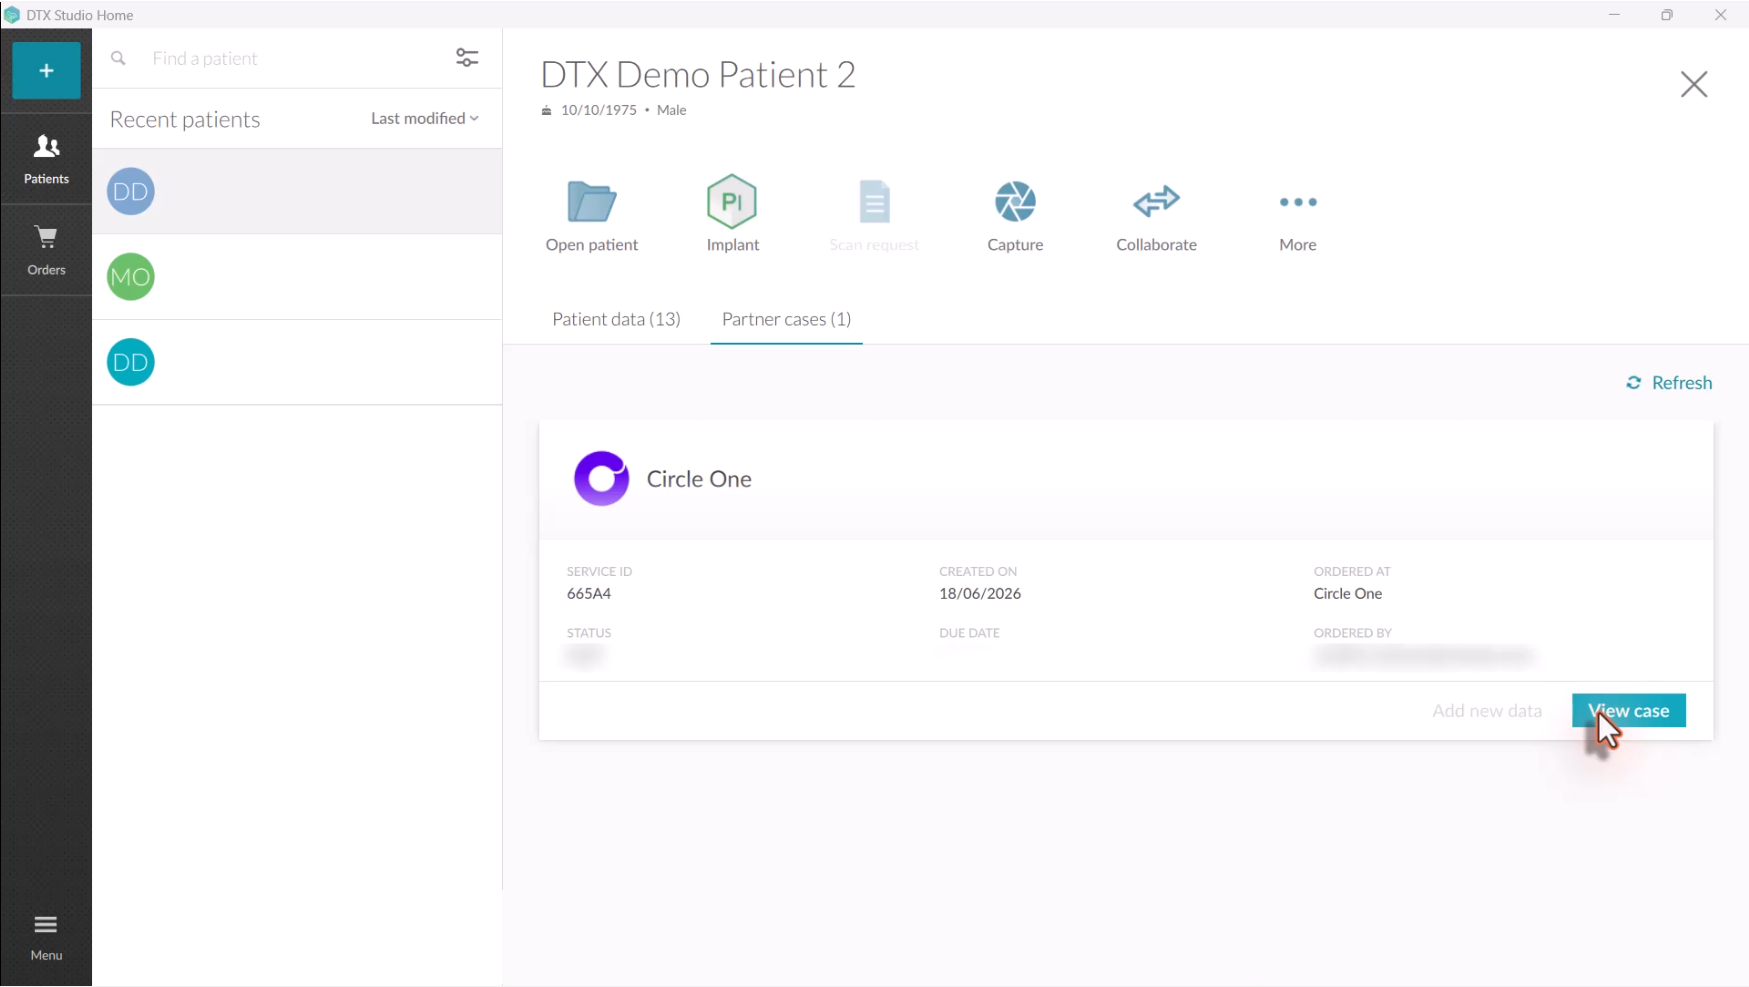Close the patient details panel with X
This screenshot has height=987, width=1749.
point(1694,84)
